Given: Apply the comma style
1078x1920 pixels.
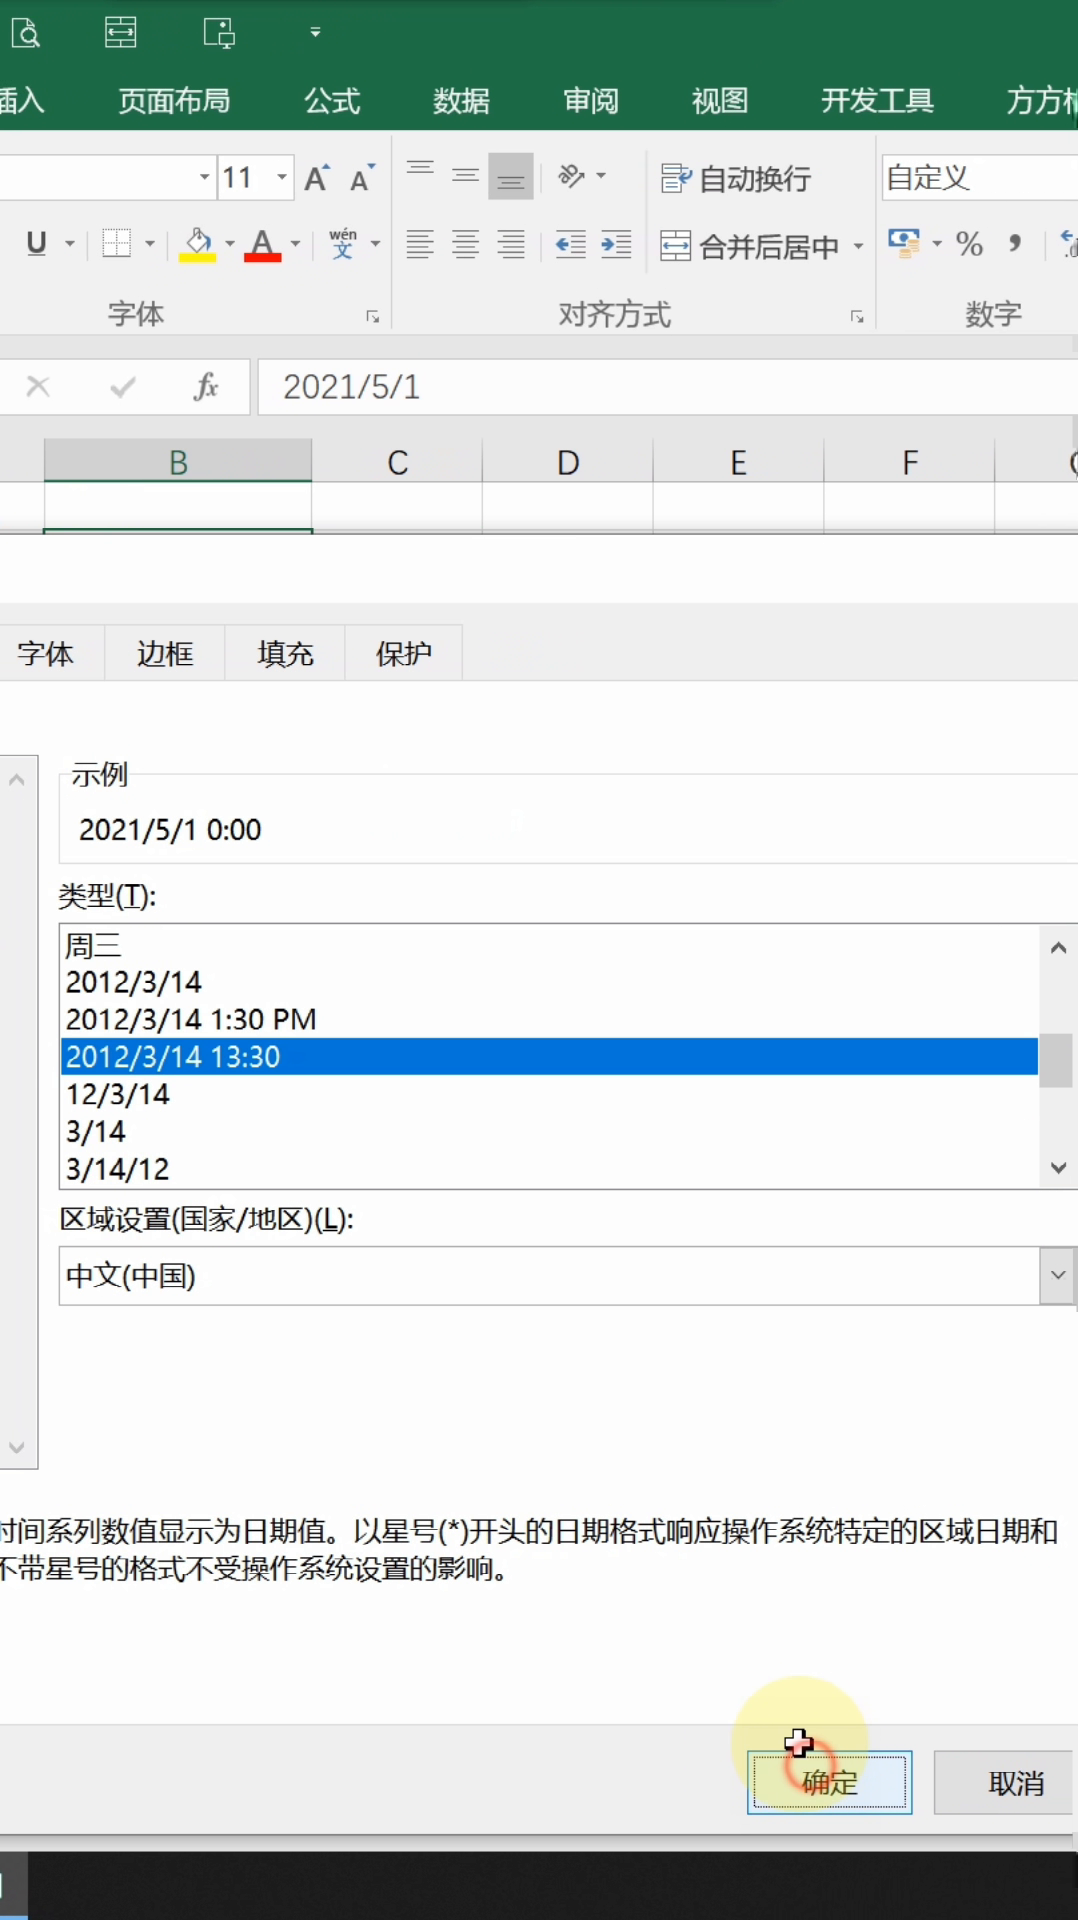Looking at the screenshot, I should (x=1015, y=243).
